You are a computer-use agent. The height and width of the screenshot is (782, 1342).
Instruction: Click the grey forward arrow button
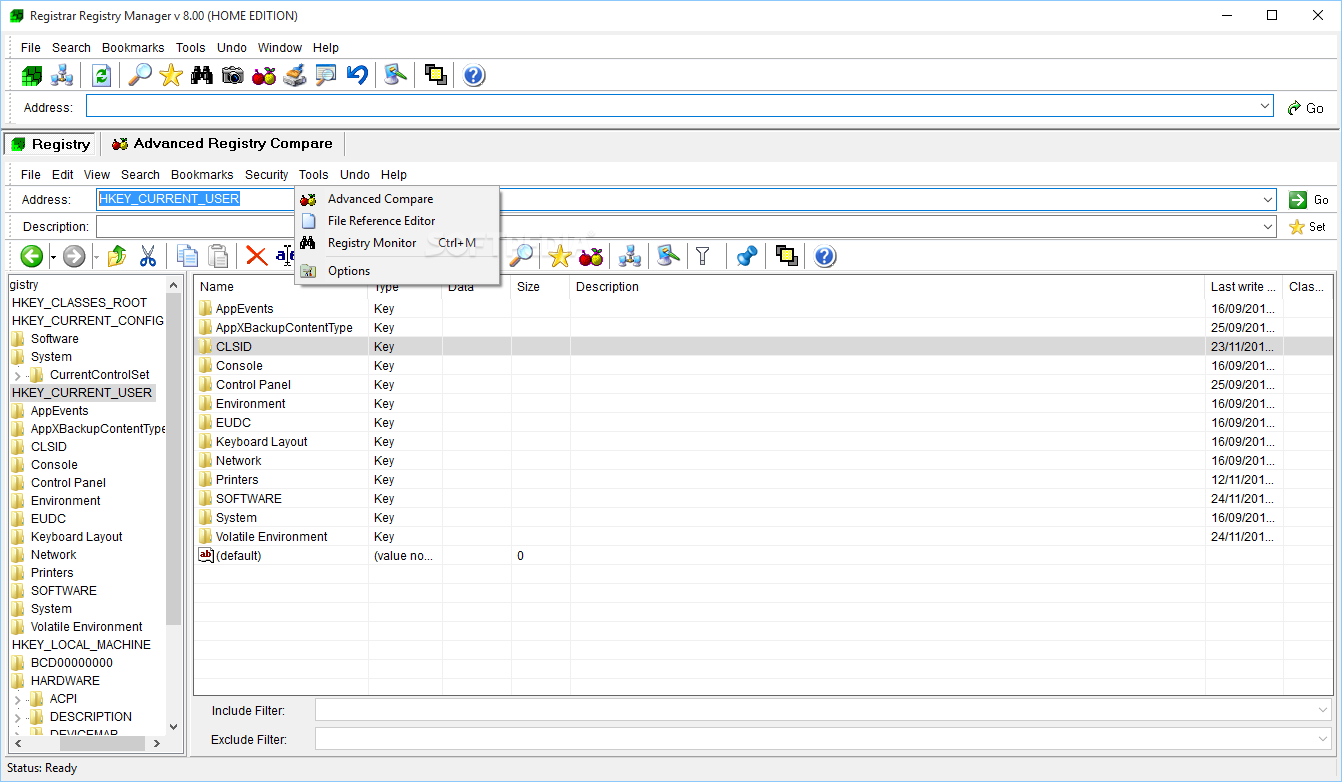(x=74, y=257)
